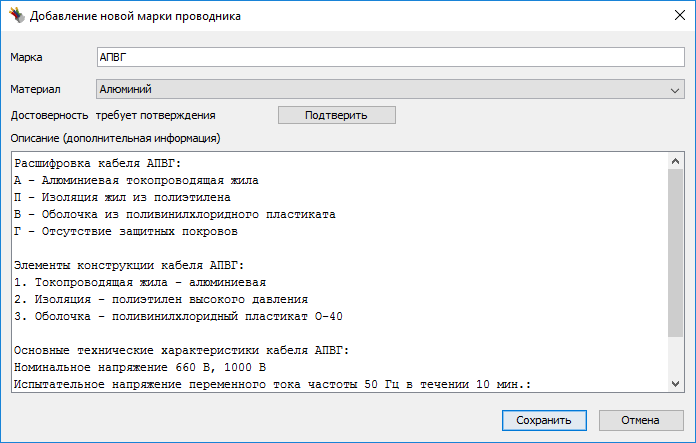Click the application icon in title bar
Viewport: 696px width, 443px height.
point(17,16)
